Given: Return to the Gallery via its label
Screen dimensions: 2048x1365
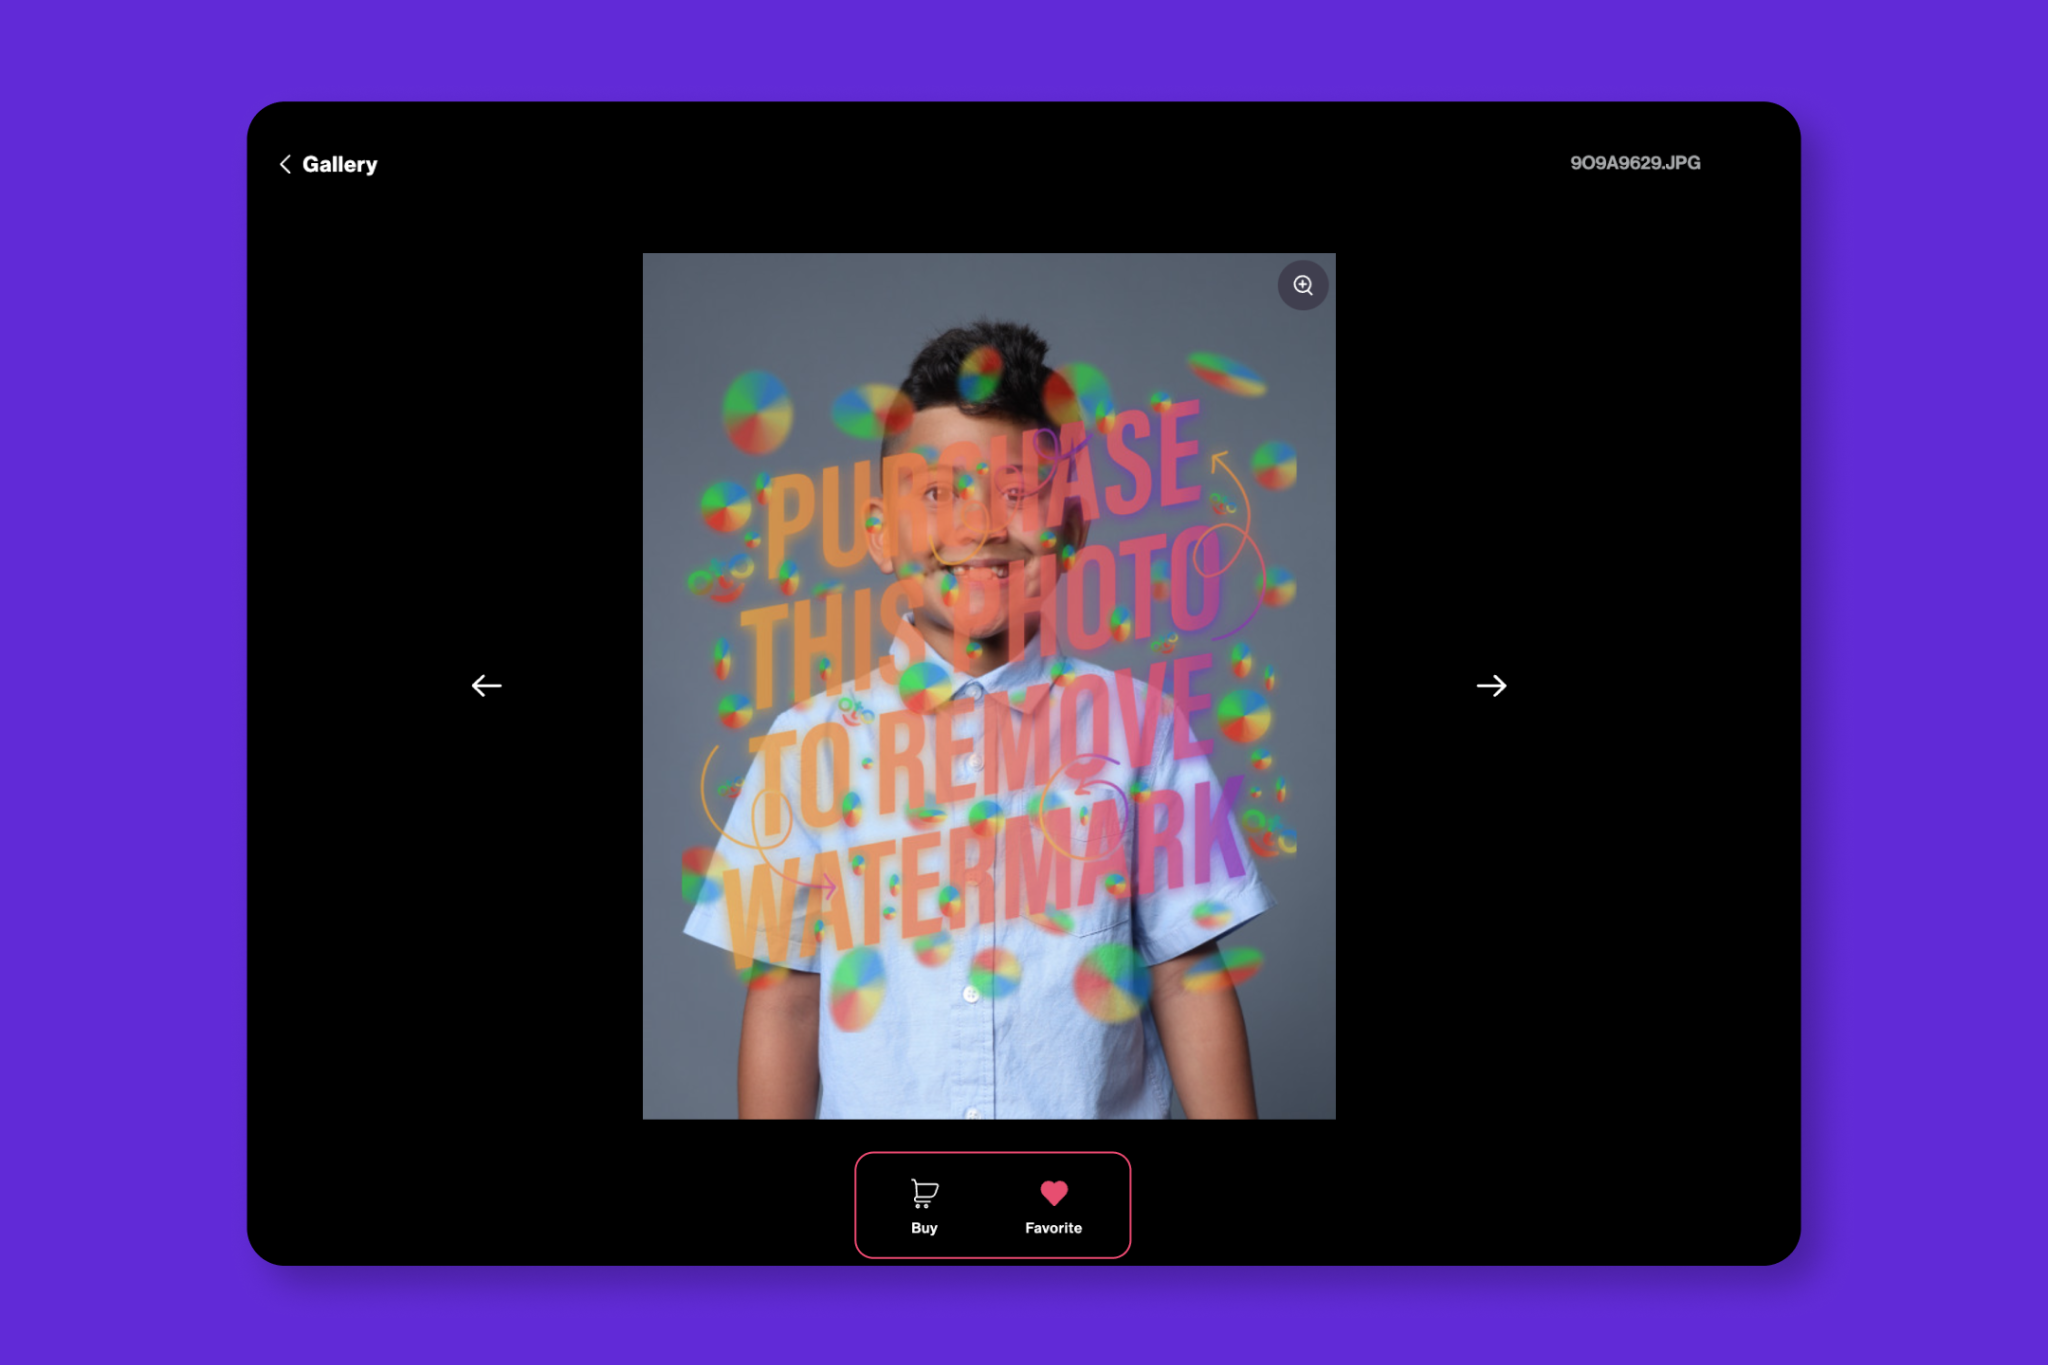Looking at the screenshot, I should tap(339, 164).
